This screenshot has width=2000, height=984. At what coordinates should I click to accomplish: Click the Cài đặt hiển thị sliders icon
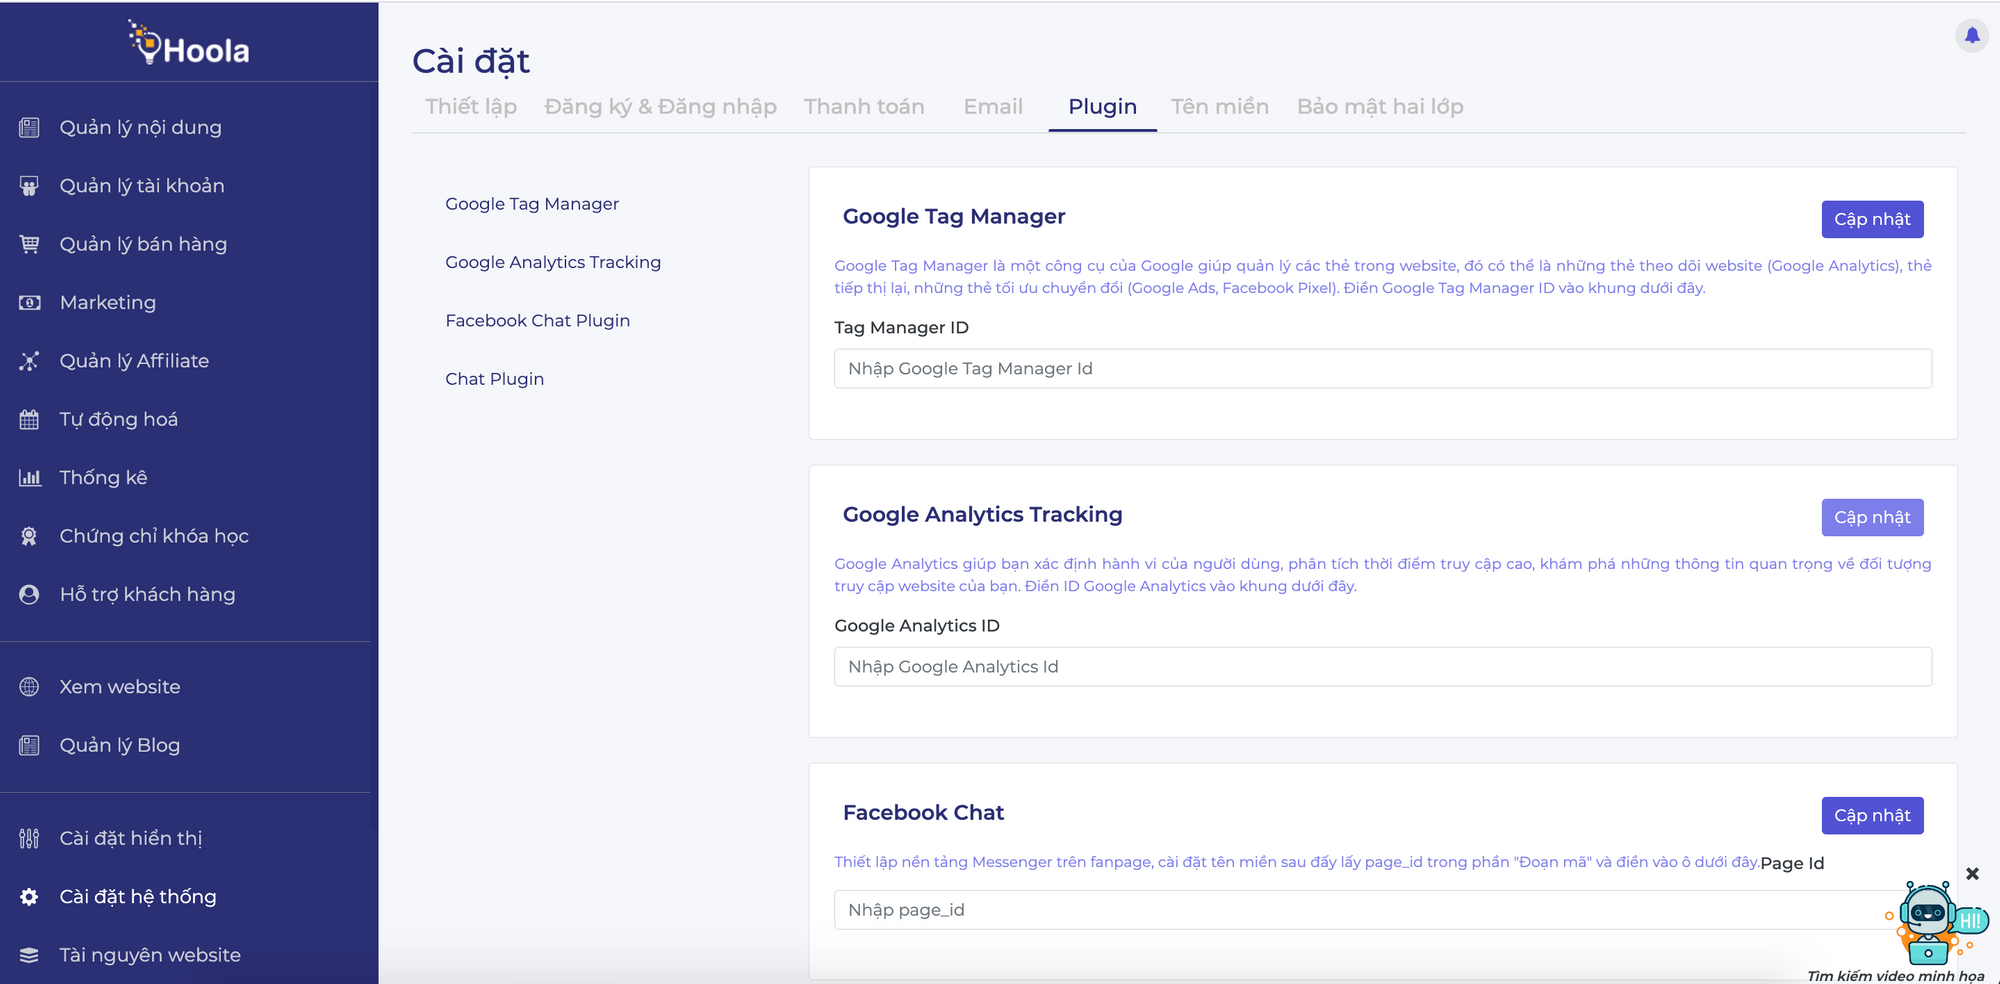[x=29, y=839]
